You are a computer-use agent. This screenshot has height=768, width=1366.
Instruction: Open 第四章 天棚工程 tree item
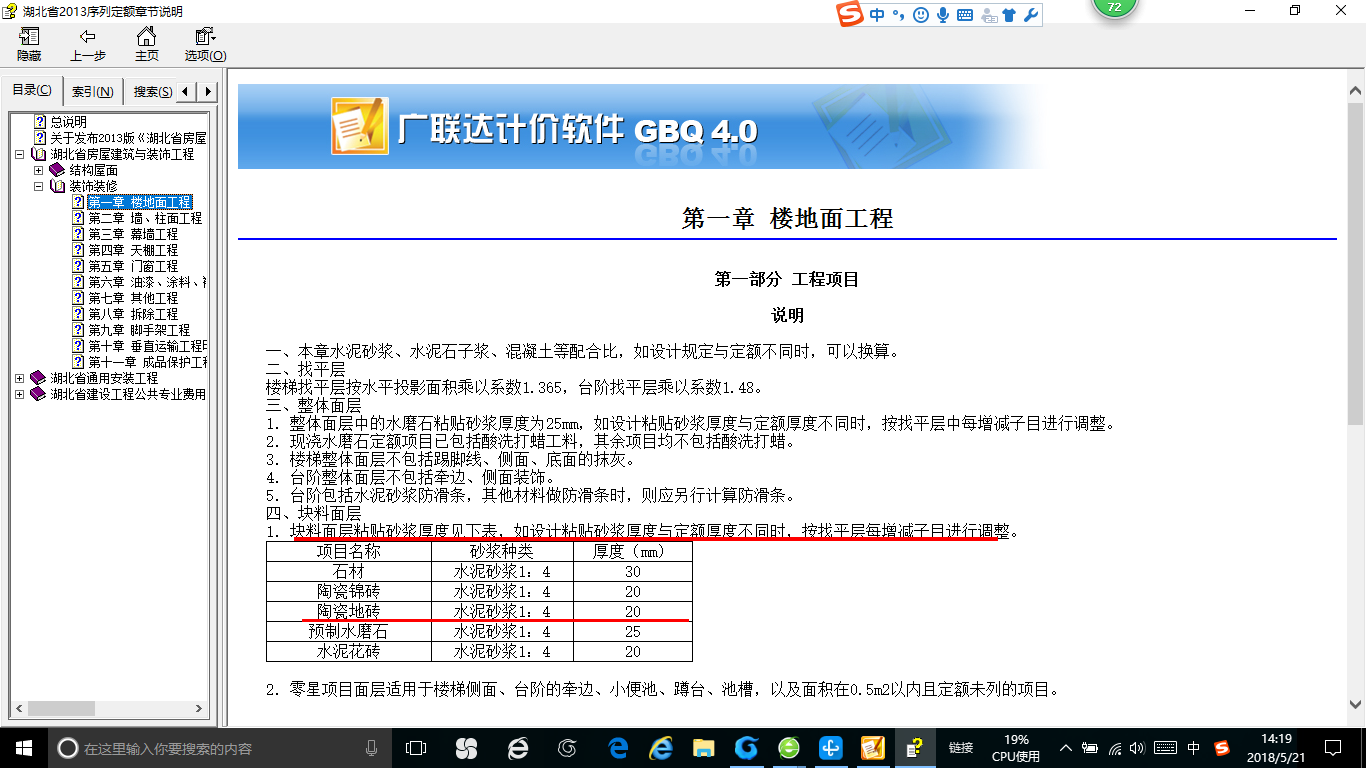[x=133, y=250]
